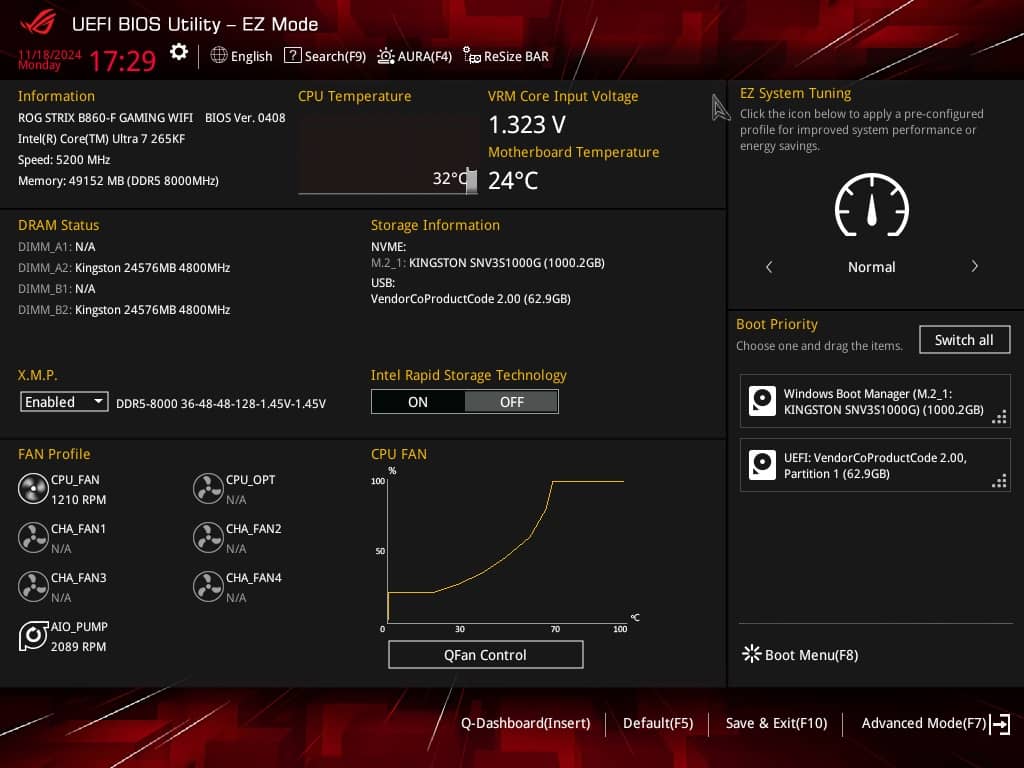This screenshot has width=1024, height=768.
Task: Click Intel(R) Core(TM) Ultra 7 265KF line
Action: point(101,138)
